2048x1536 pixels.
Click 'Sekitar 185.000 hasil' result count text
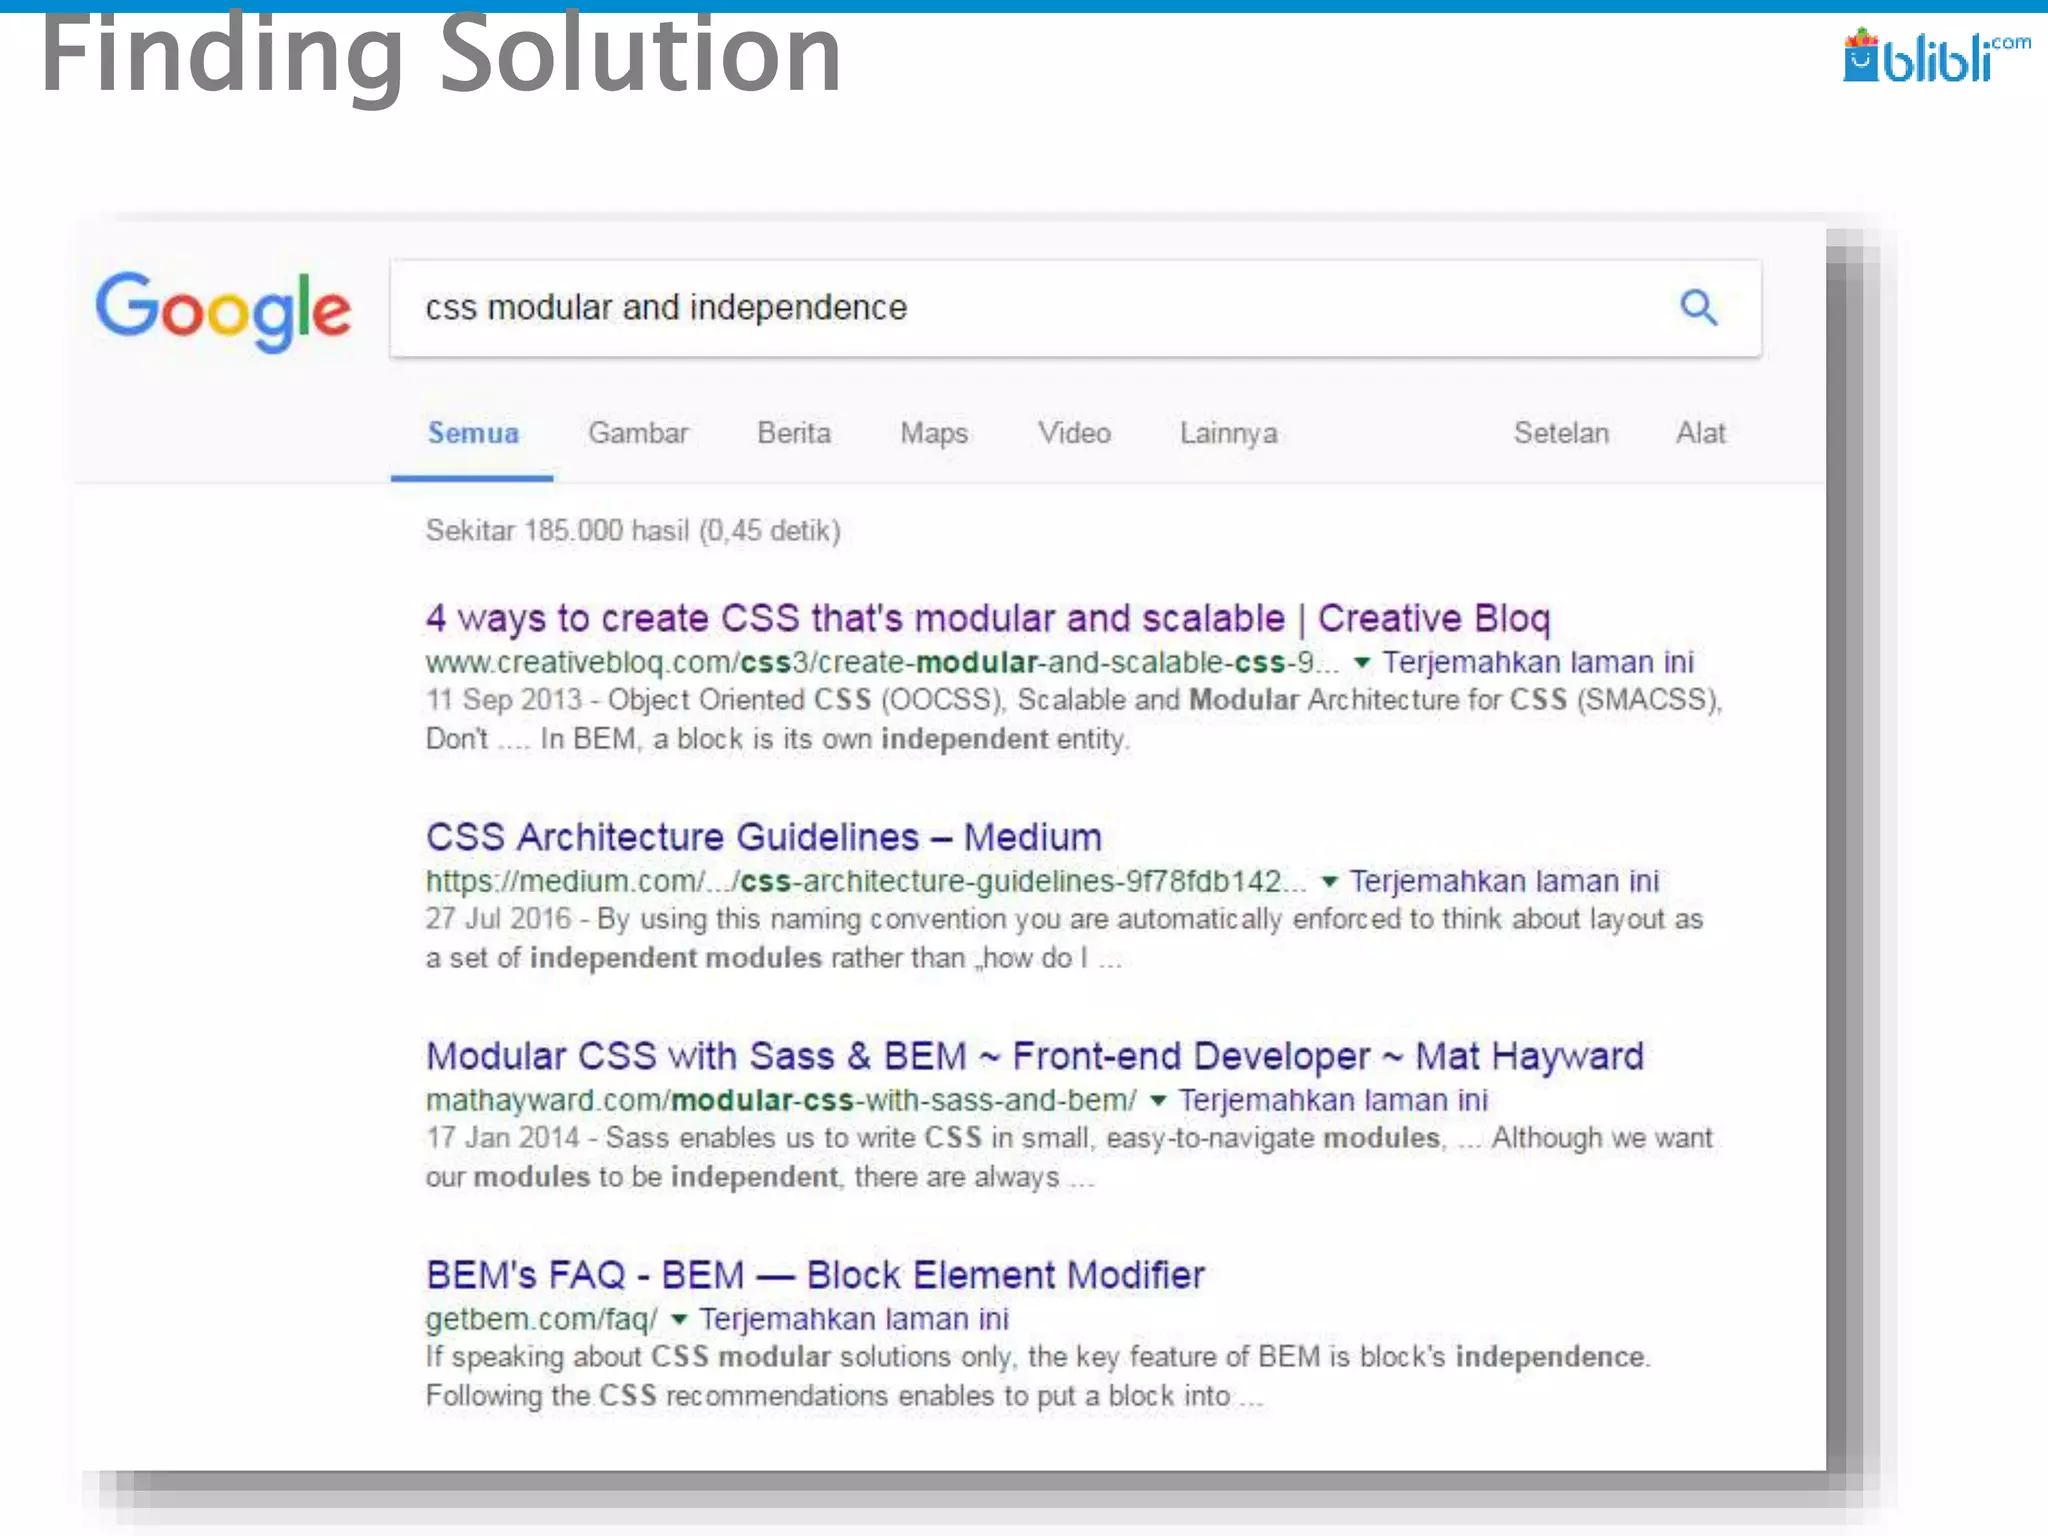tap(633, 530)
